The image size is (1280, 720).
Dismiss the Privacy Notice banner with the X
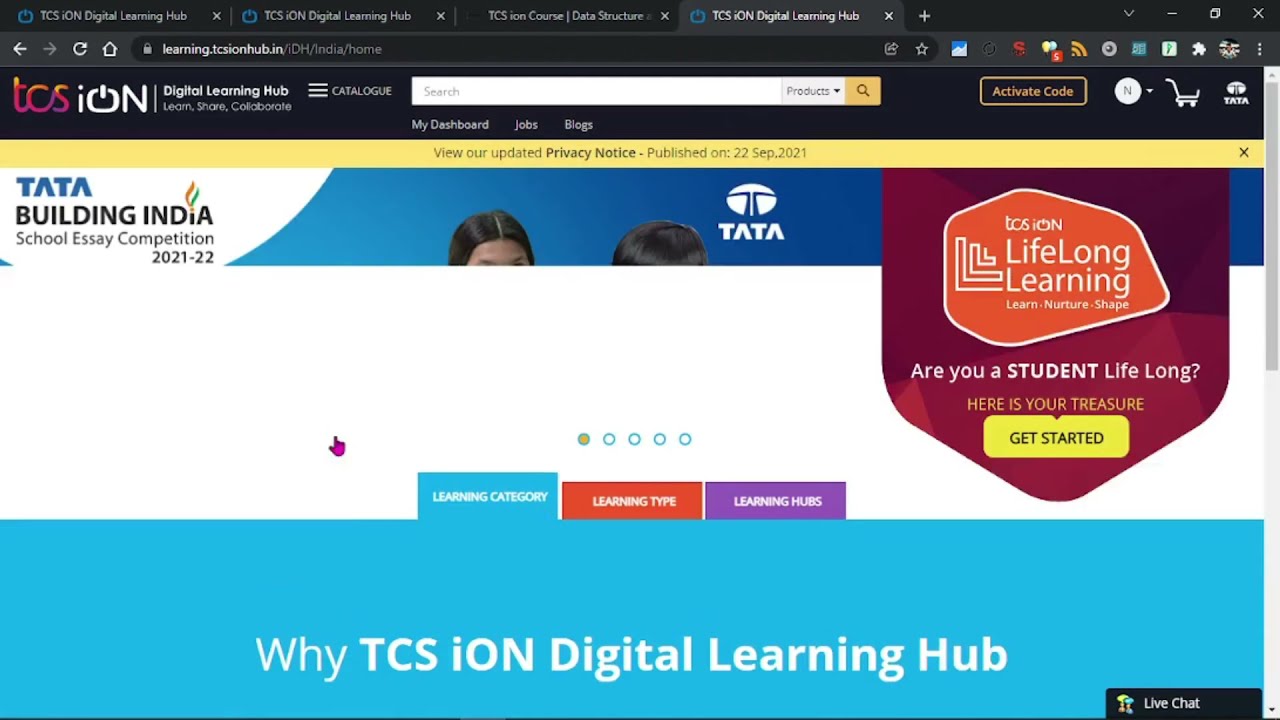[x=1244, y=152]
